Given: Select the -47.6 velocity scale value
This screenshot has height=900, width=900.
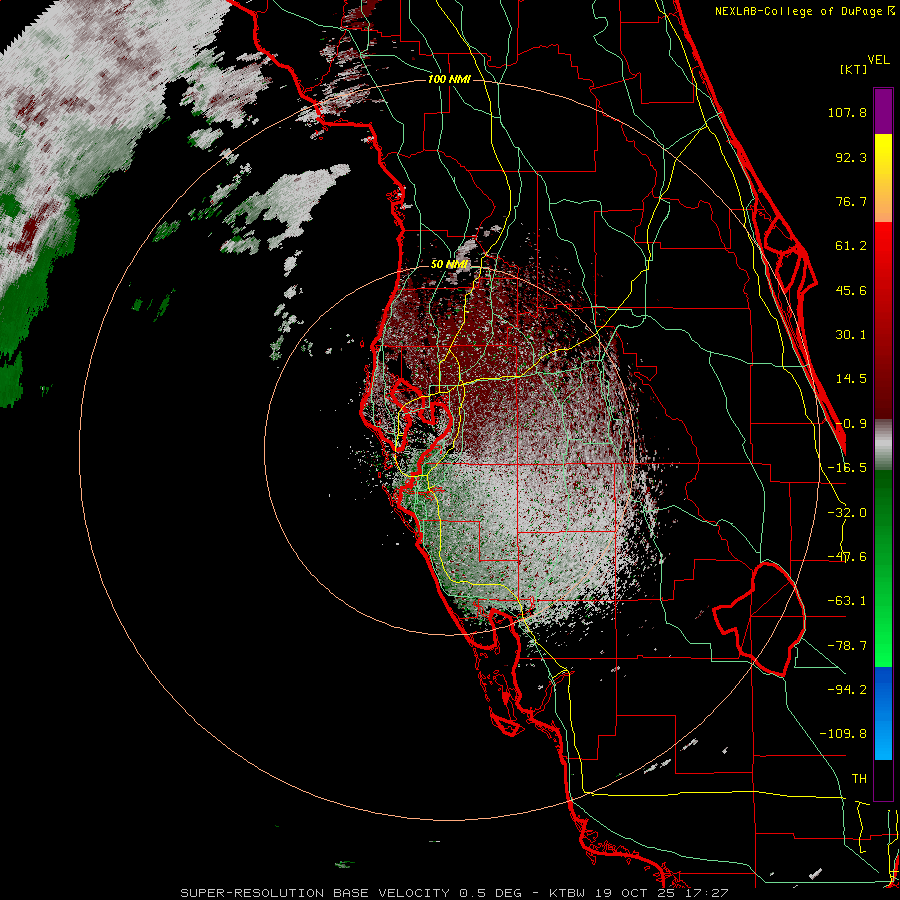Looking at the screenshot, I should 847,557.
